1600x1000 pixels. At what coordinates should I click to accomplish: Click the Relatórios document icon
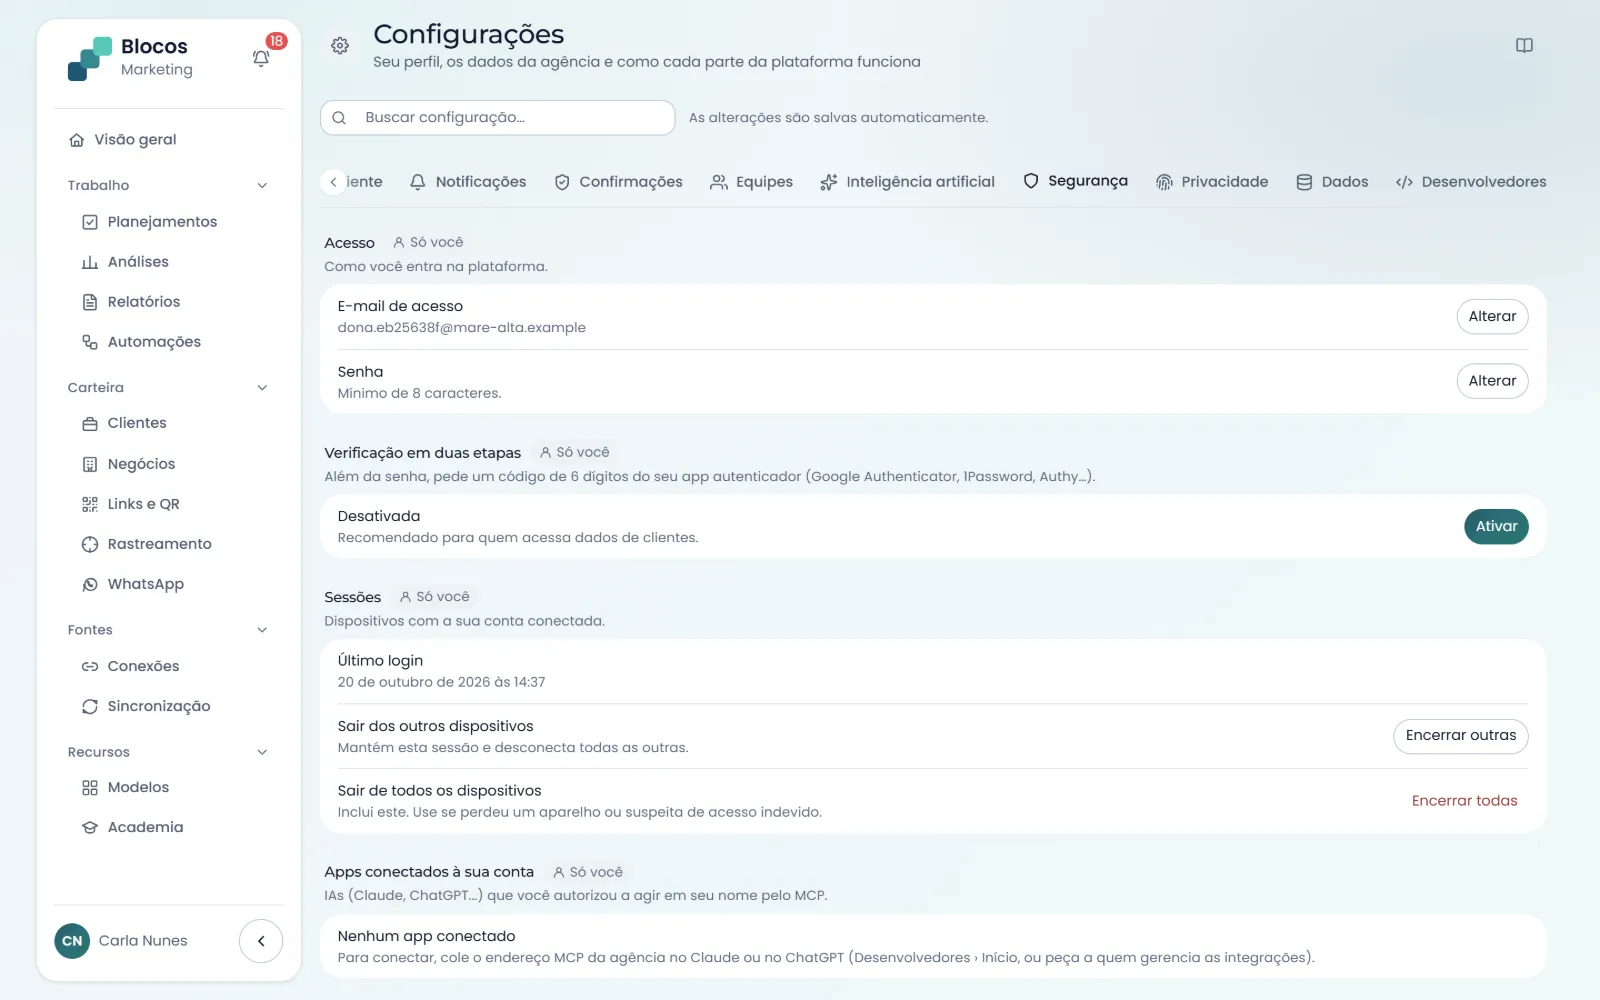click(90, 302)
